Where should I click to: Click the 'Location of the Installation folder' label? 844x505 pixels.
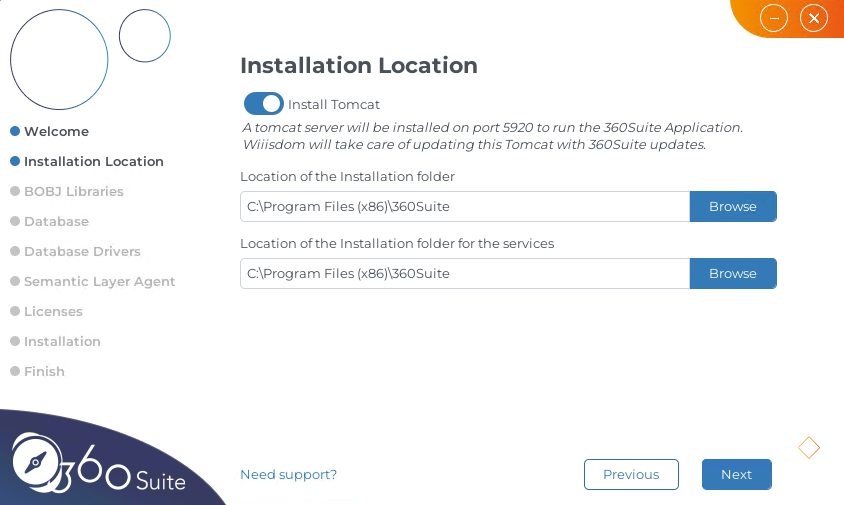347,177
